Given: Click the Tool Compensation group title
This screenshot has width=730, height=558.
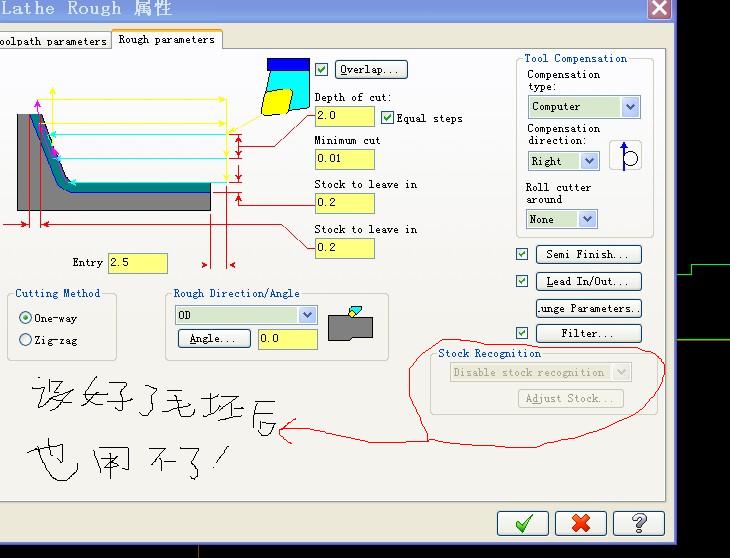Looking at the screenshot, I should (575, 58).
